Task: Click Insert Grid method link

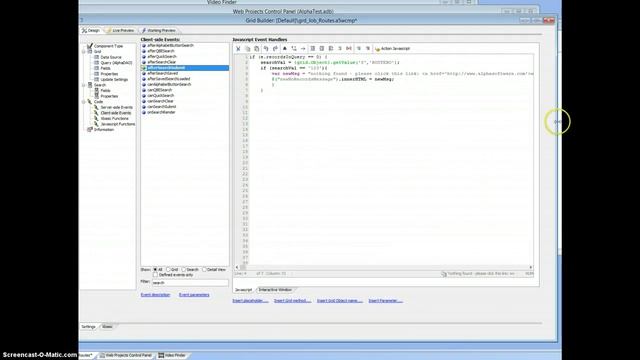Action: point(292,301)
